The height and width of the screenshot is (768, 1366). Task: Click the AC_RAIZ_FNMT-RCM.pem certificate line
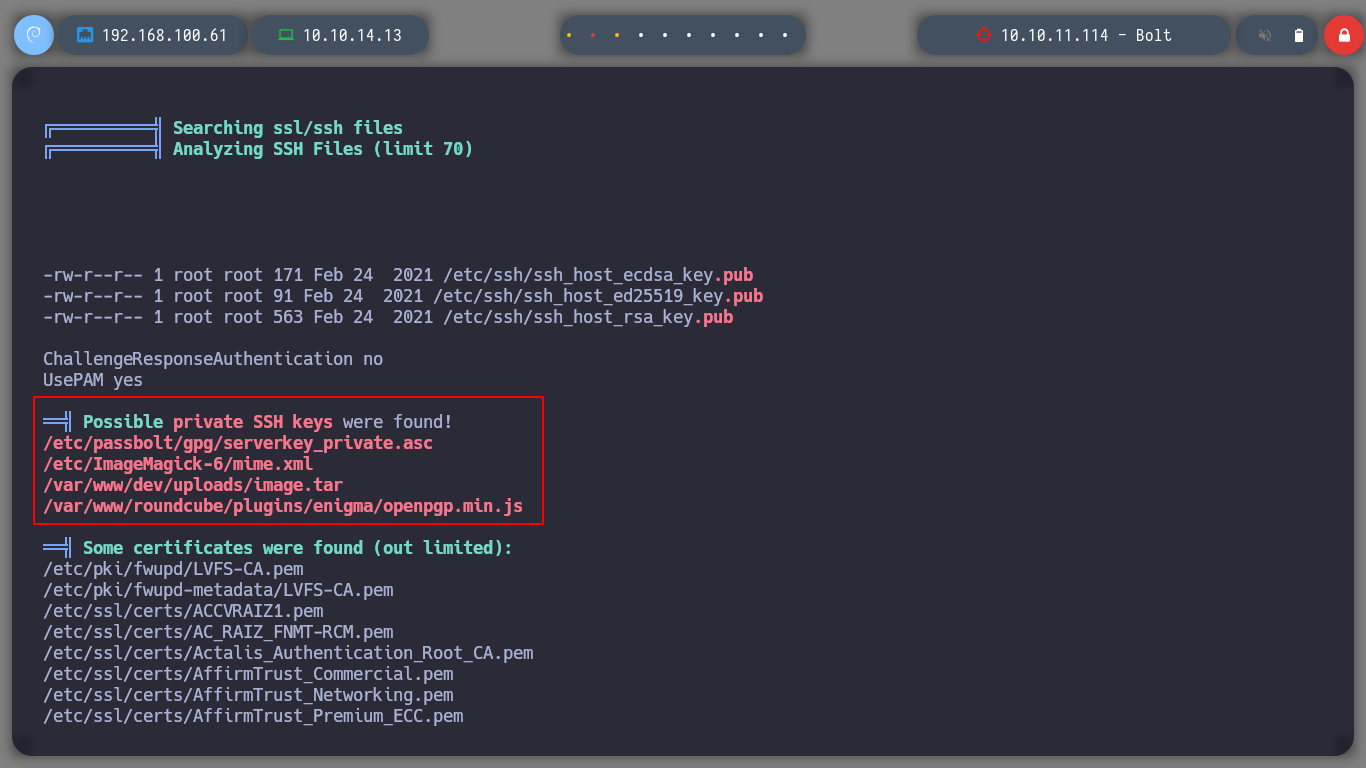(218, 632)
